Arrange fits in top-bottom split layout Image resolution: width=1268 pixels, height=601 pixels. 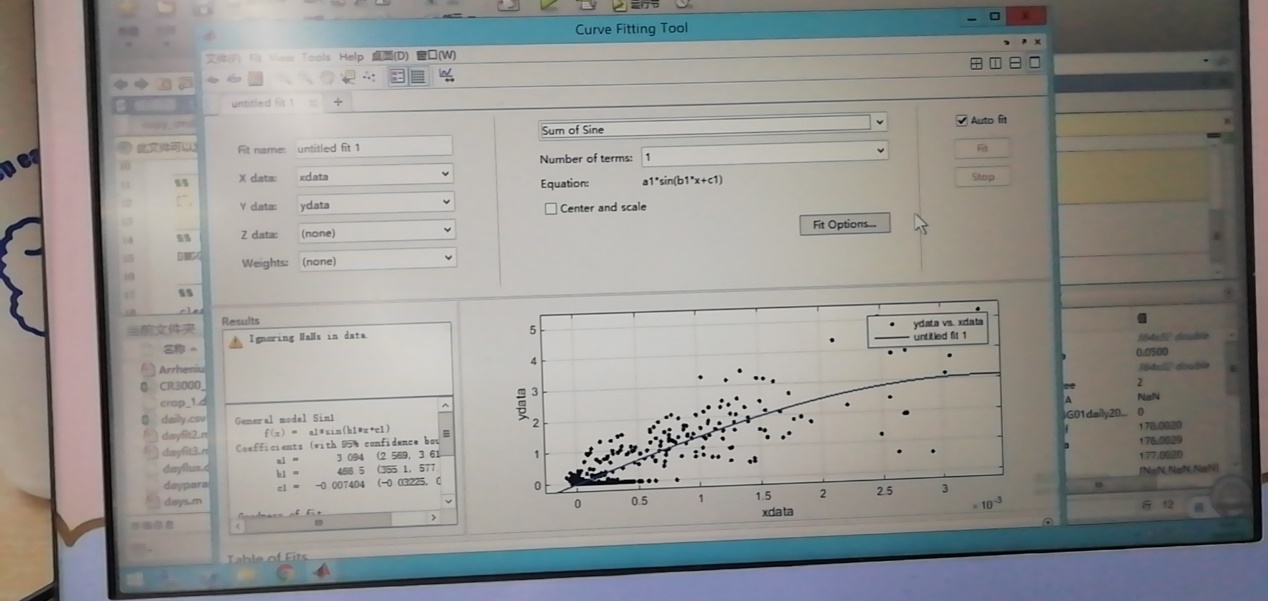tap(1015, 63)
